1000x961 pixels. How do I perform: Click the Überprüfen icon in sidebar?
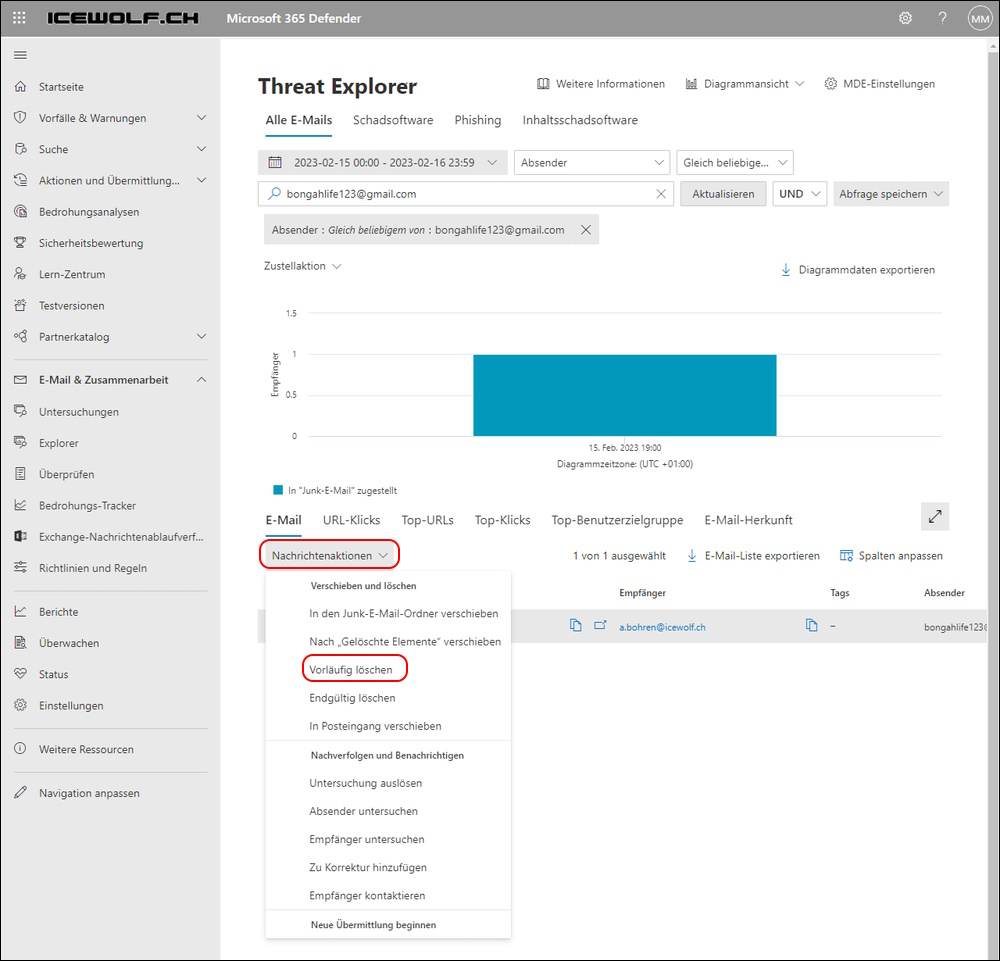[x=20, y=474]
